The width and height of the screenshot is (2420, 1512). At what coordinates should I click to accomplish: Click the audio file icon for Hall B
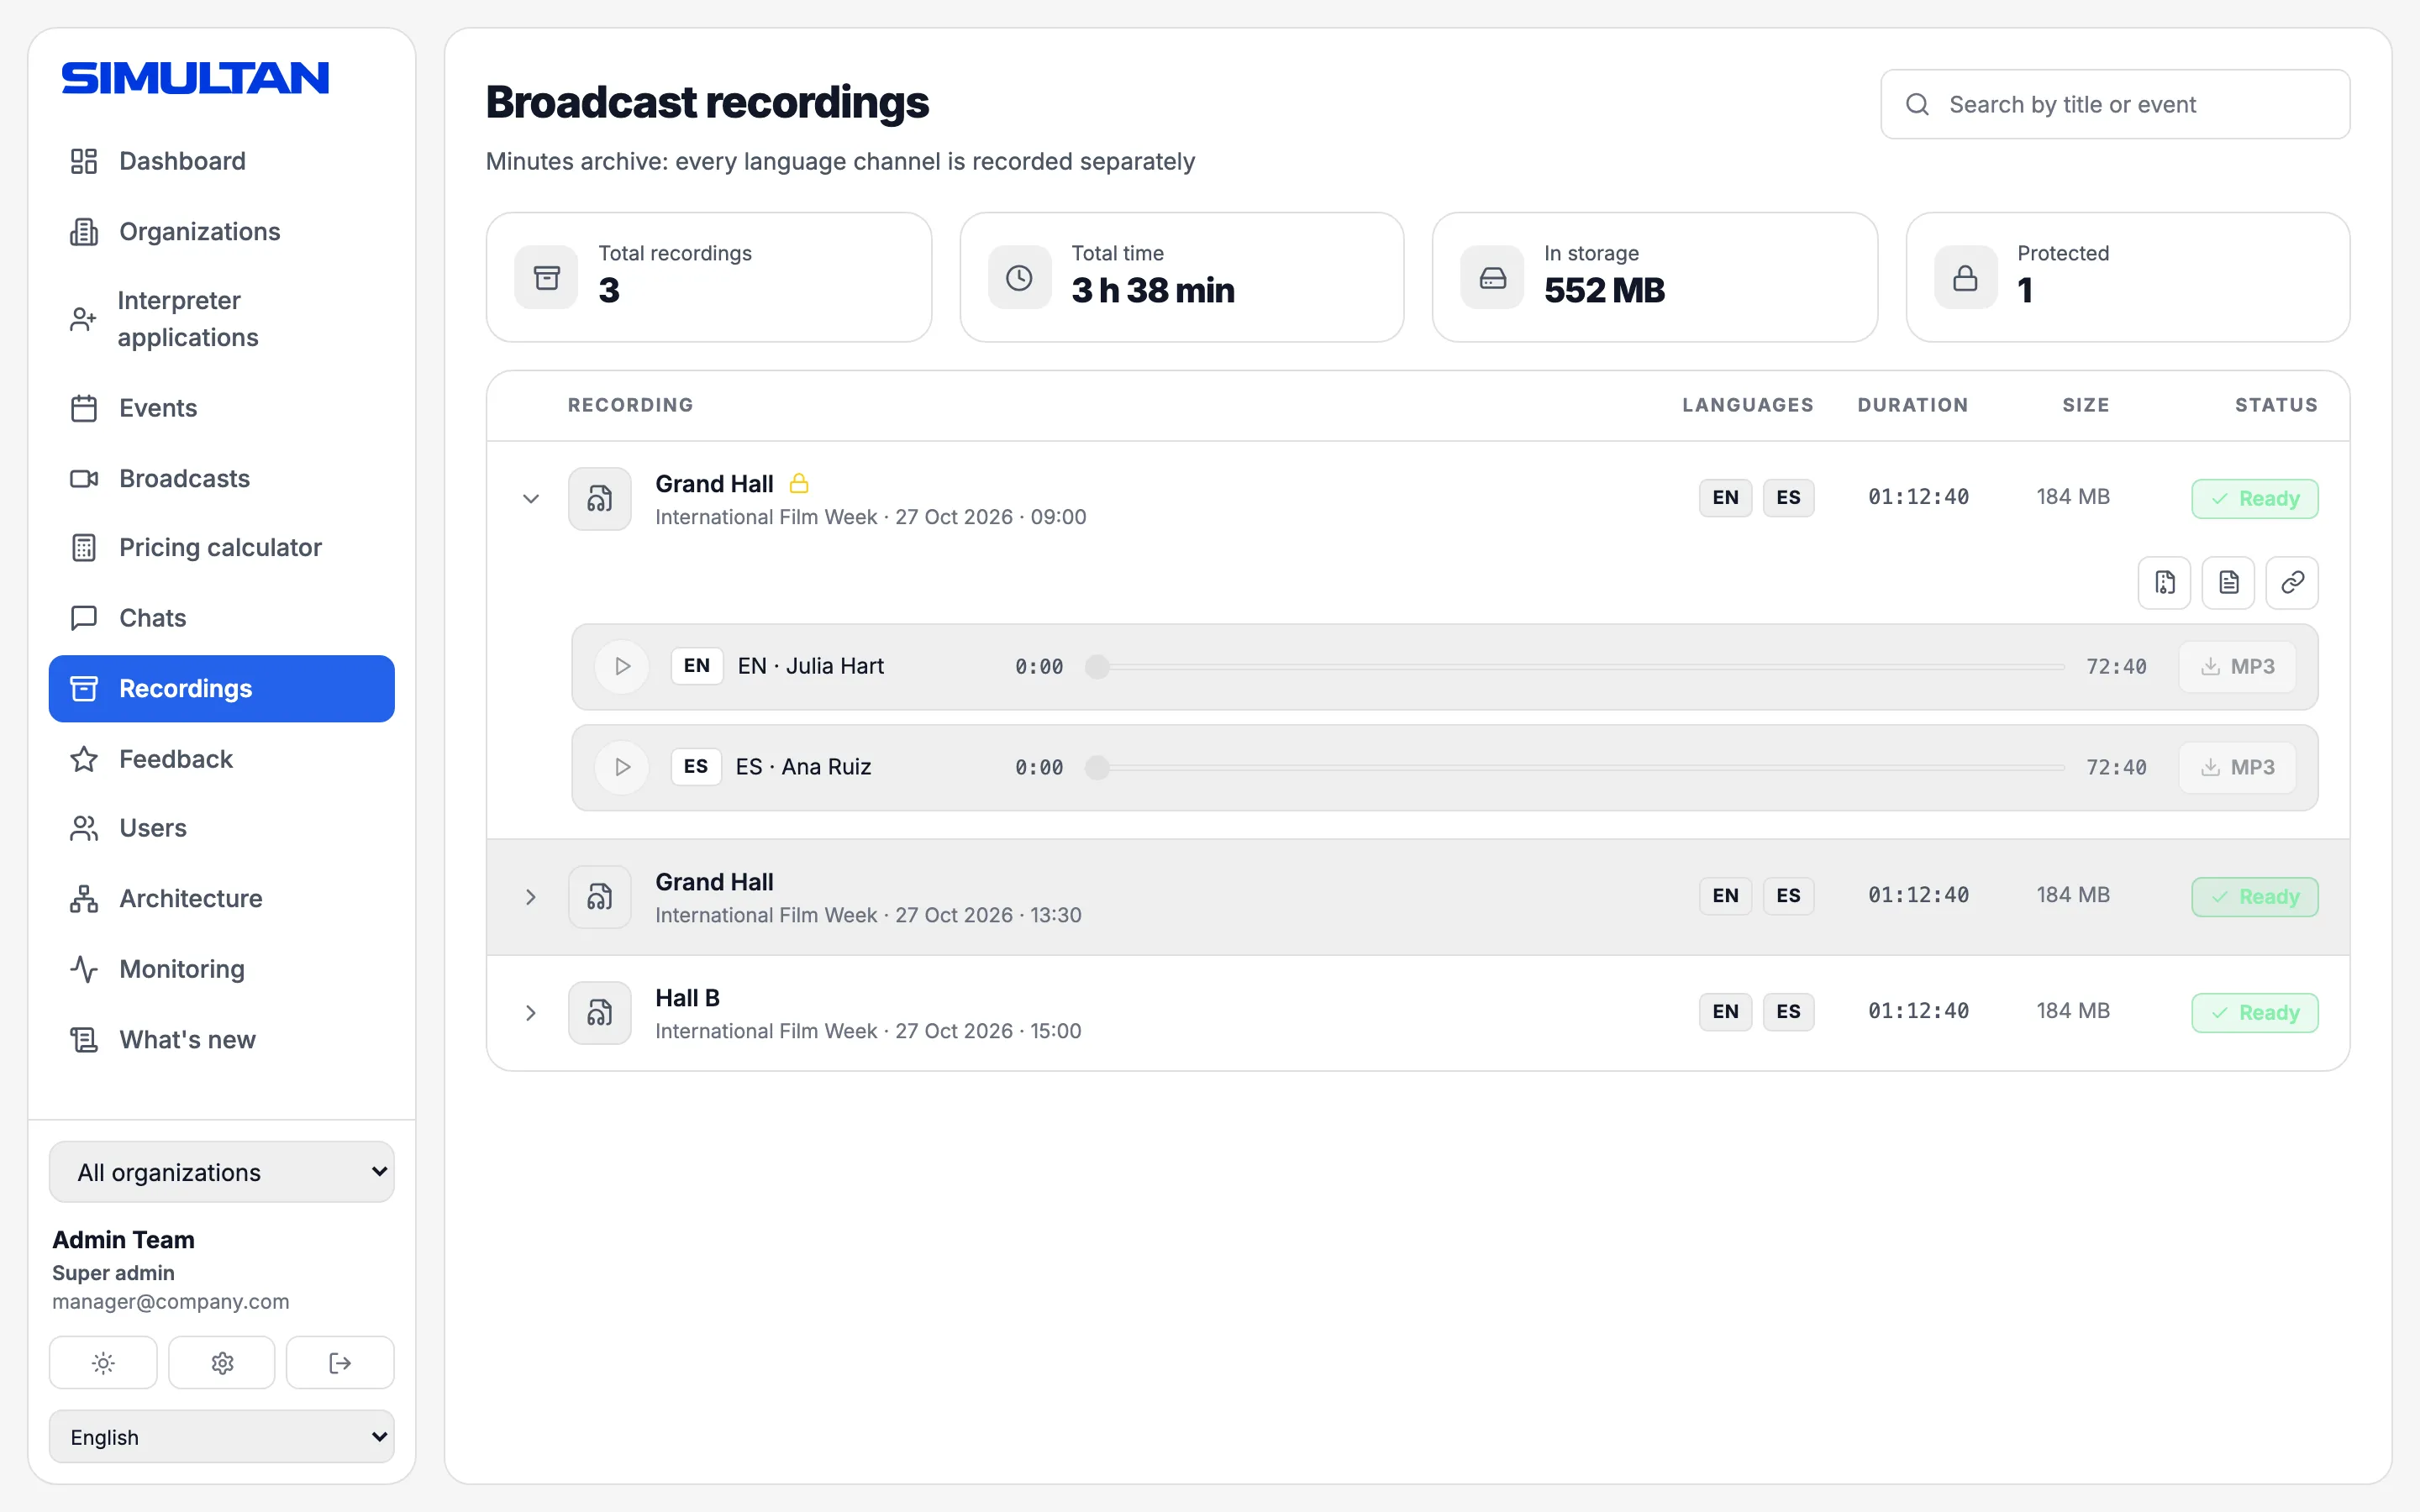(x=600, y=1013)
